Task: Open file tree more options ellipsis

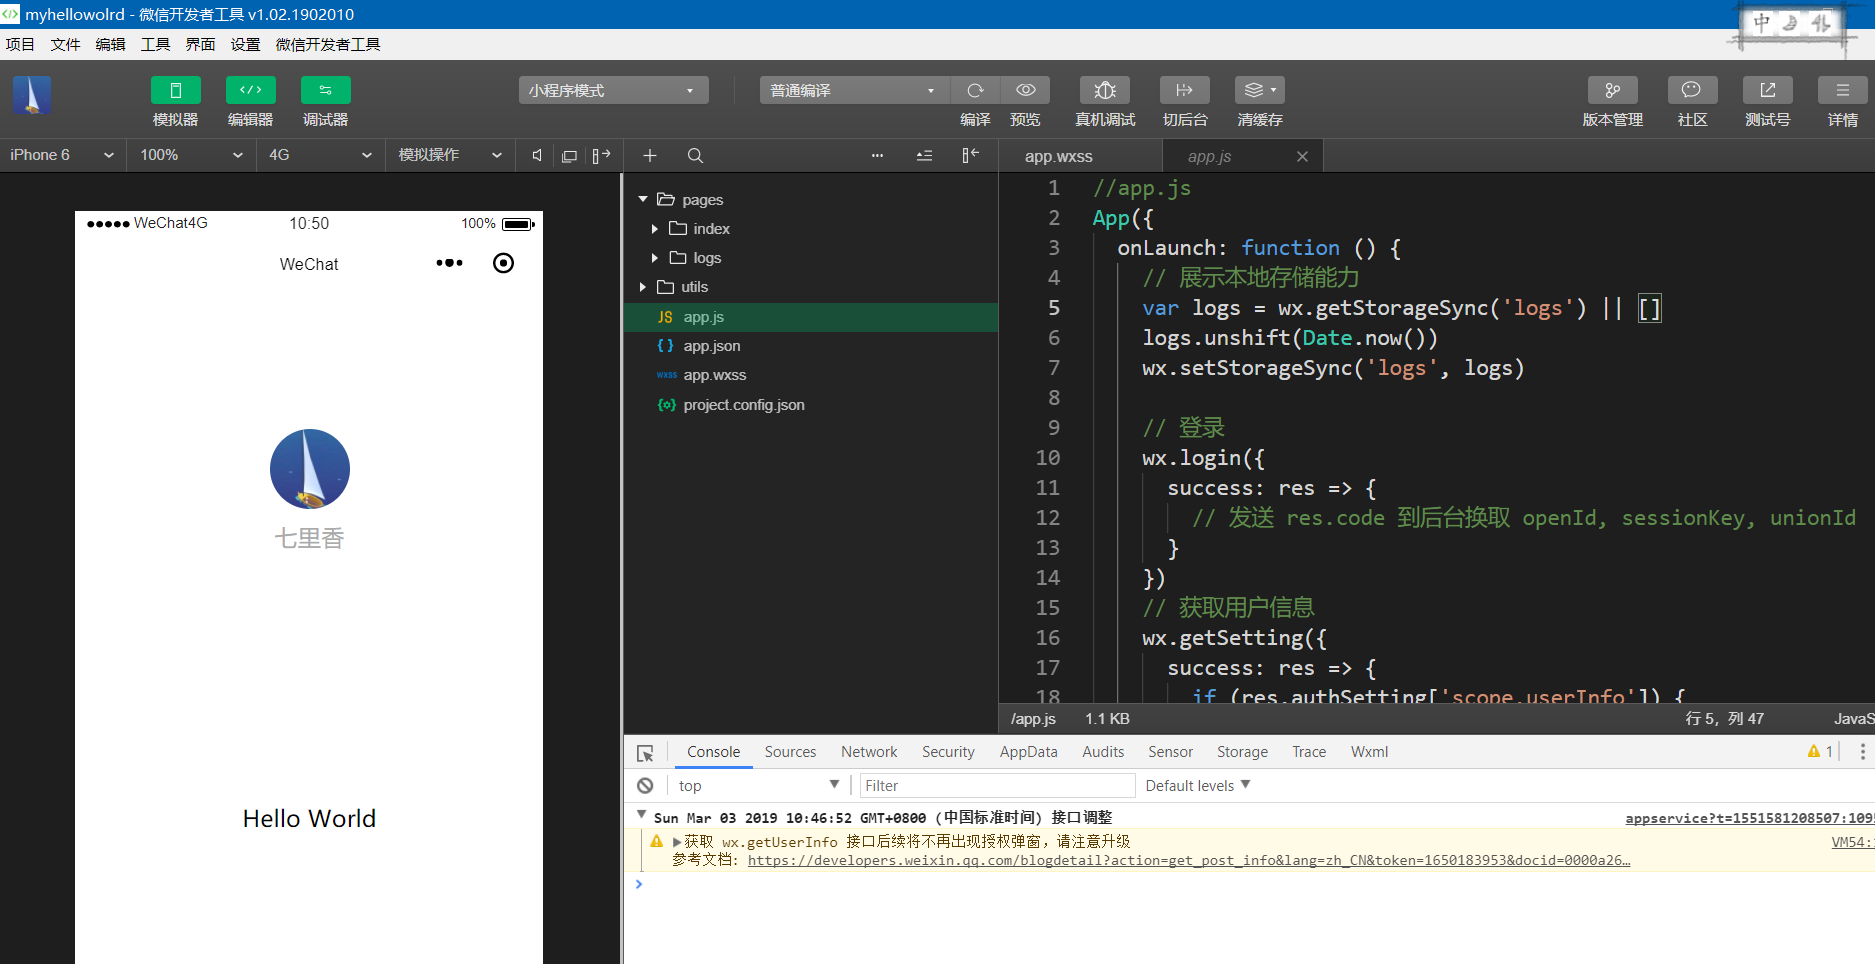Action: (877, 155)
